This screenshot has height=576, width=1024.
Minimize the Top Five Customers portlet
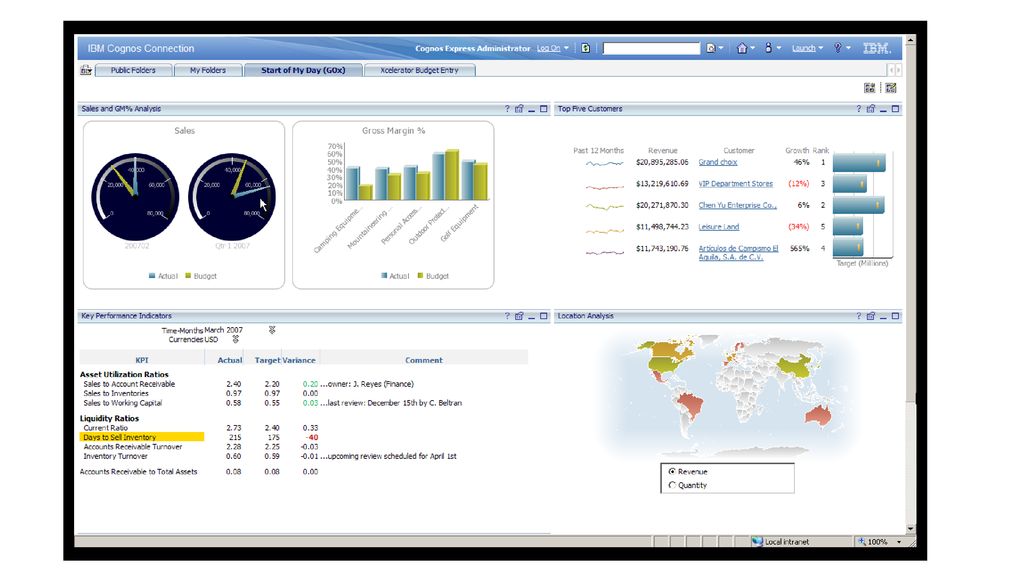883,110
